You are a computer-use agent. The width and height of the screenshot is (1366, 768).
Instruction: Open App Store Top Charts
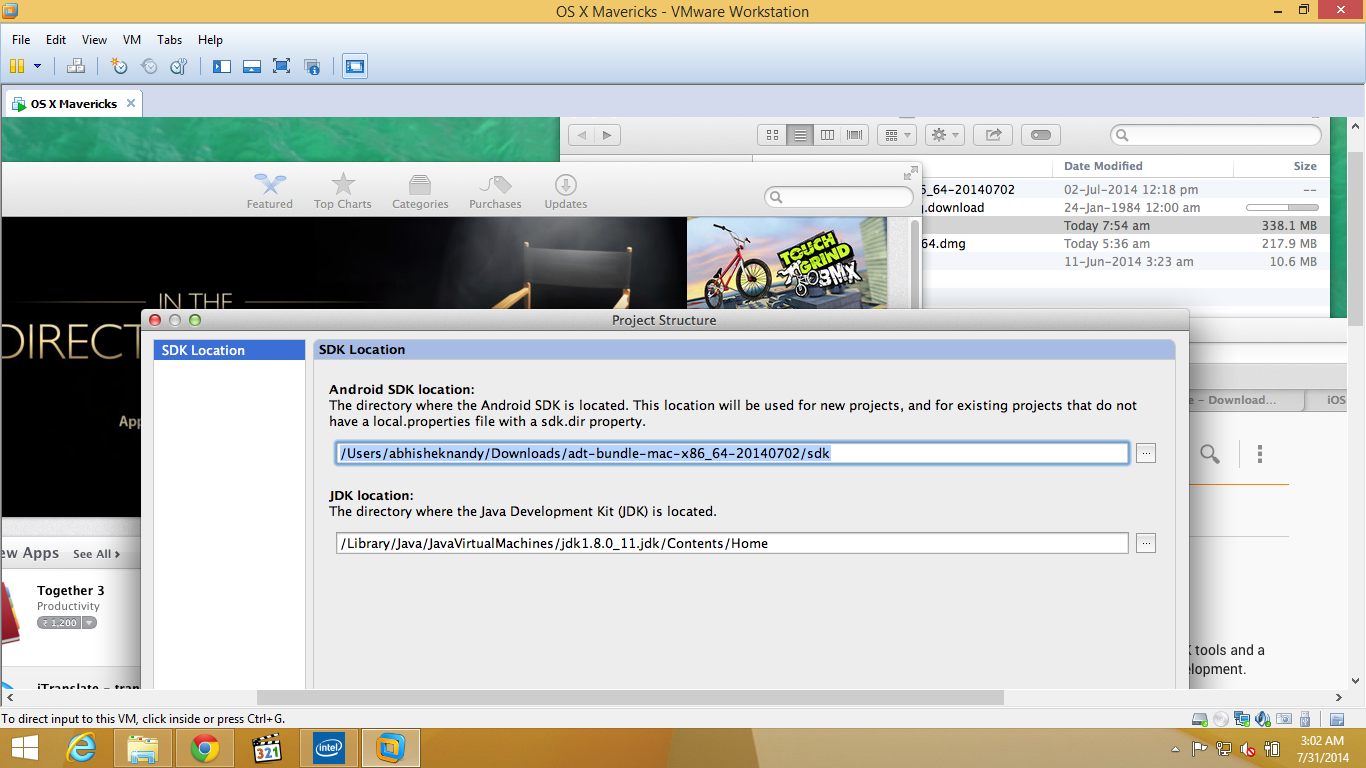tap(343, 191)
